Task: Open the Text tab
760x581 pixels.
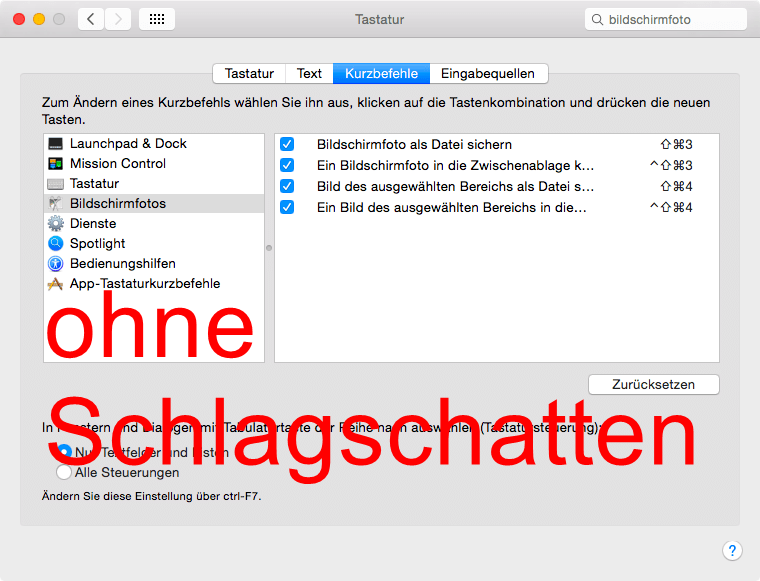Action: click(309, 73)
